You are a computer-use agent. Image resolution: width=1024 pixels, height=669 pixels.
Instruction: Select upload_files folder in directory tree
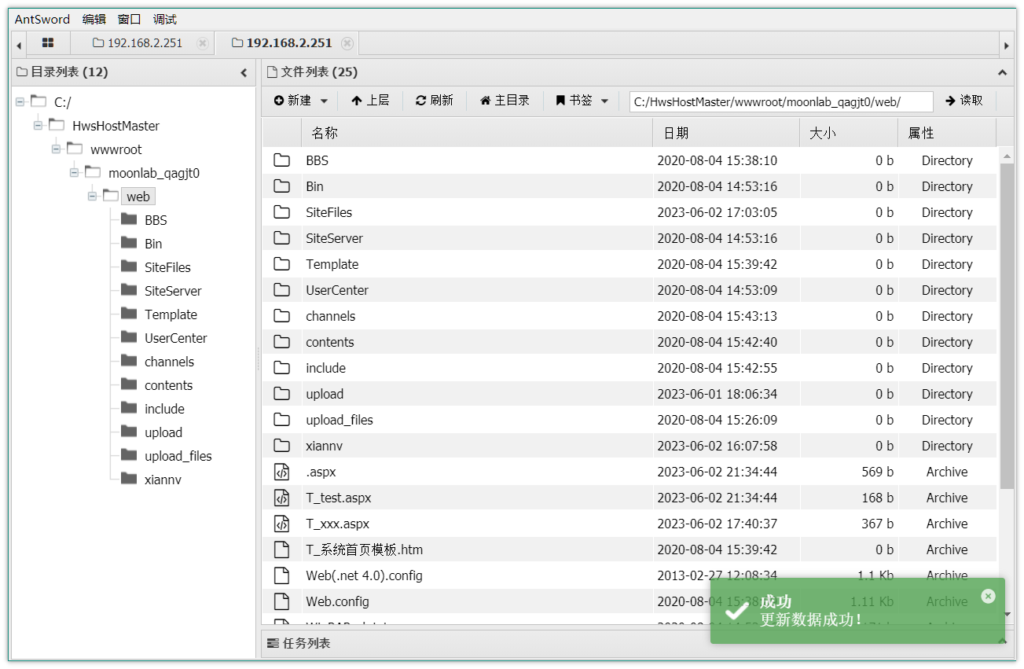coord(178,456)
